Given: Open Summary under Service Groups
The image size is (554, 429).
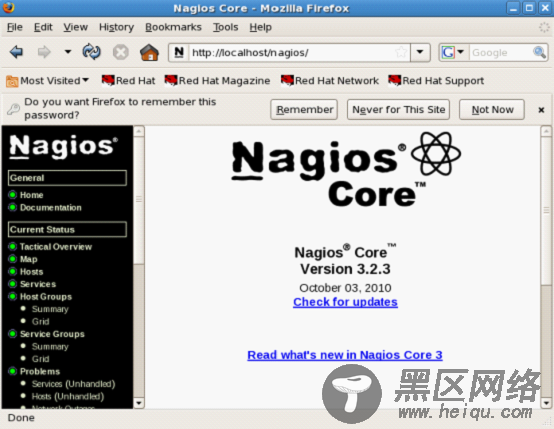Looking at the screenshot, I should [50, 346].
